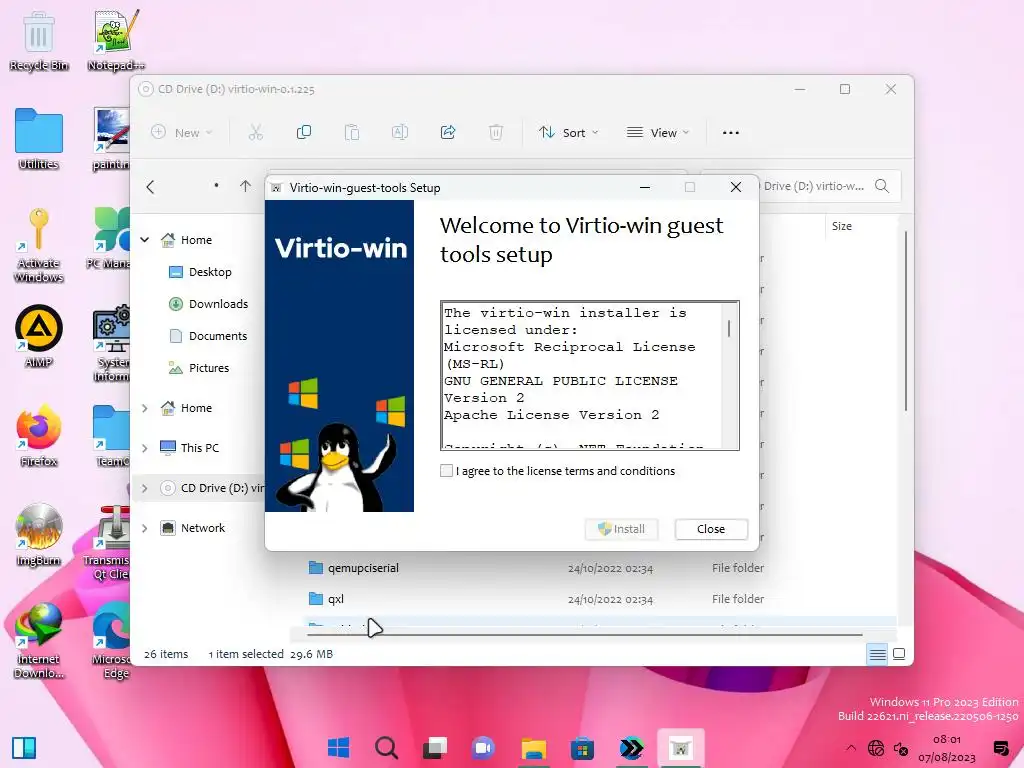
Task: Select This PC in the navigation pane
Action: click(189, 448)
